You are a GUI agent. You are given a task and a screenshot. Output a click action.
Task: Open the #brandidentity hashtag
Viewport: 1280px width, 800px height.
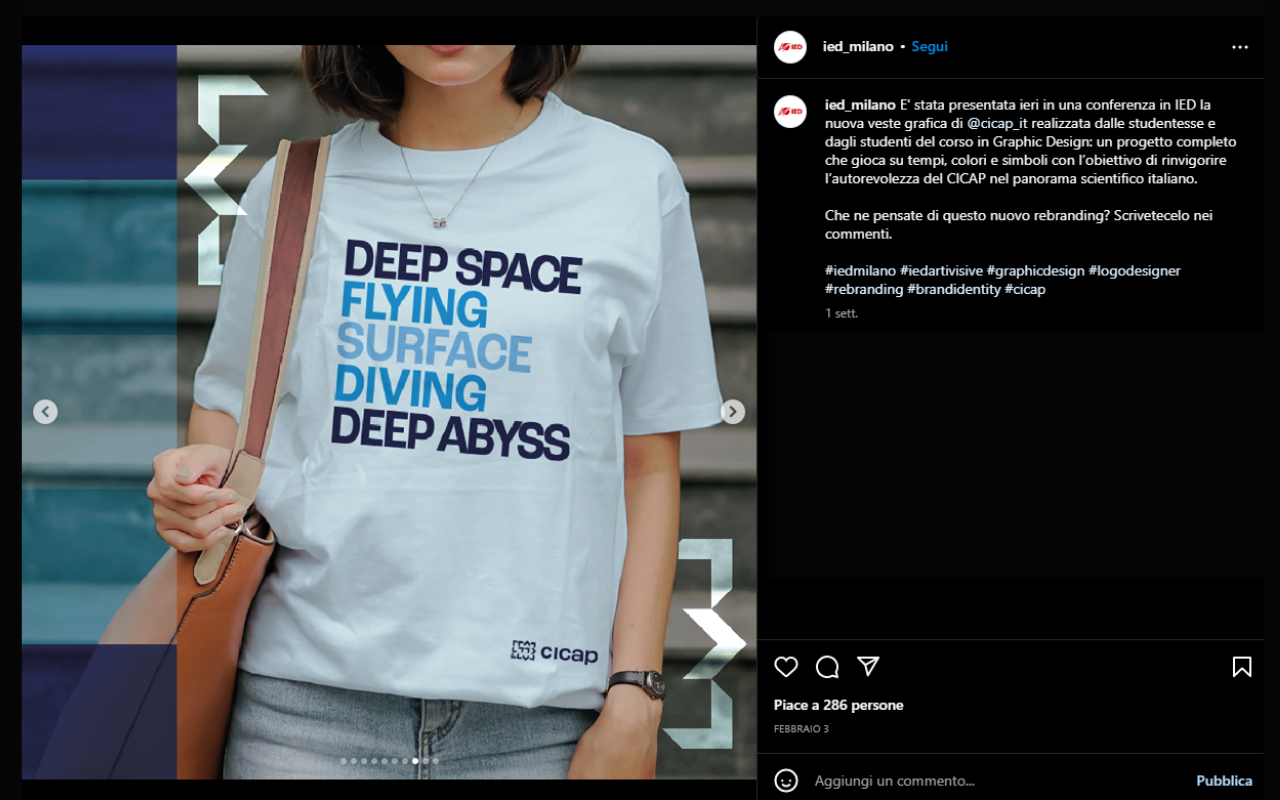(954, 289)
